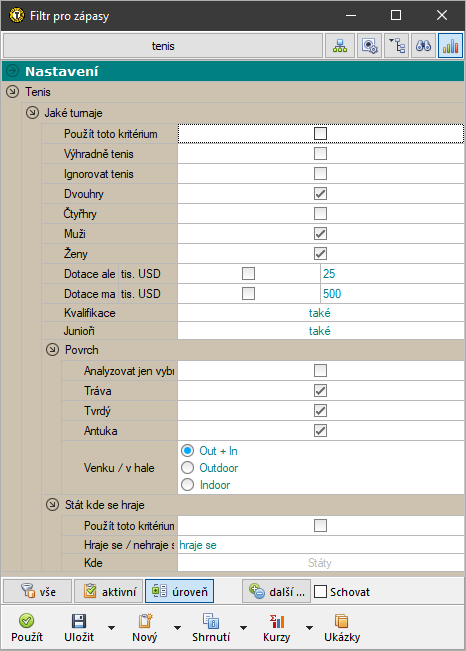This screenshot has width=466, height=651.
Task: Click the další ... button
Action: coord(277,591)
